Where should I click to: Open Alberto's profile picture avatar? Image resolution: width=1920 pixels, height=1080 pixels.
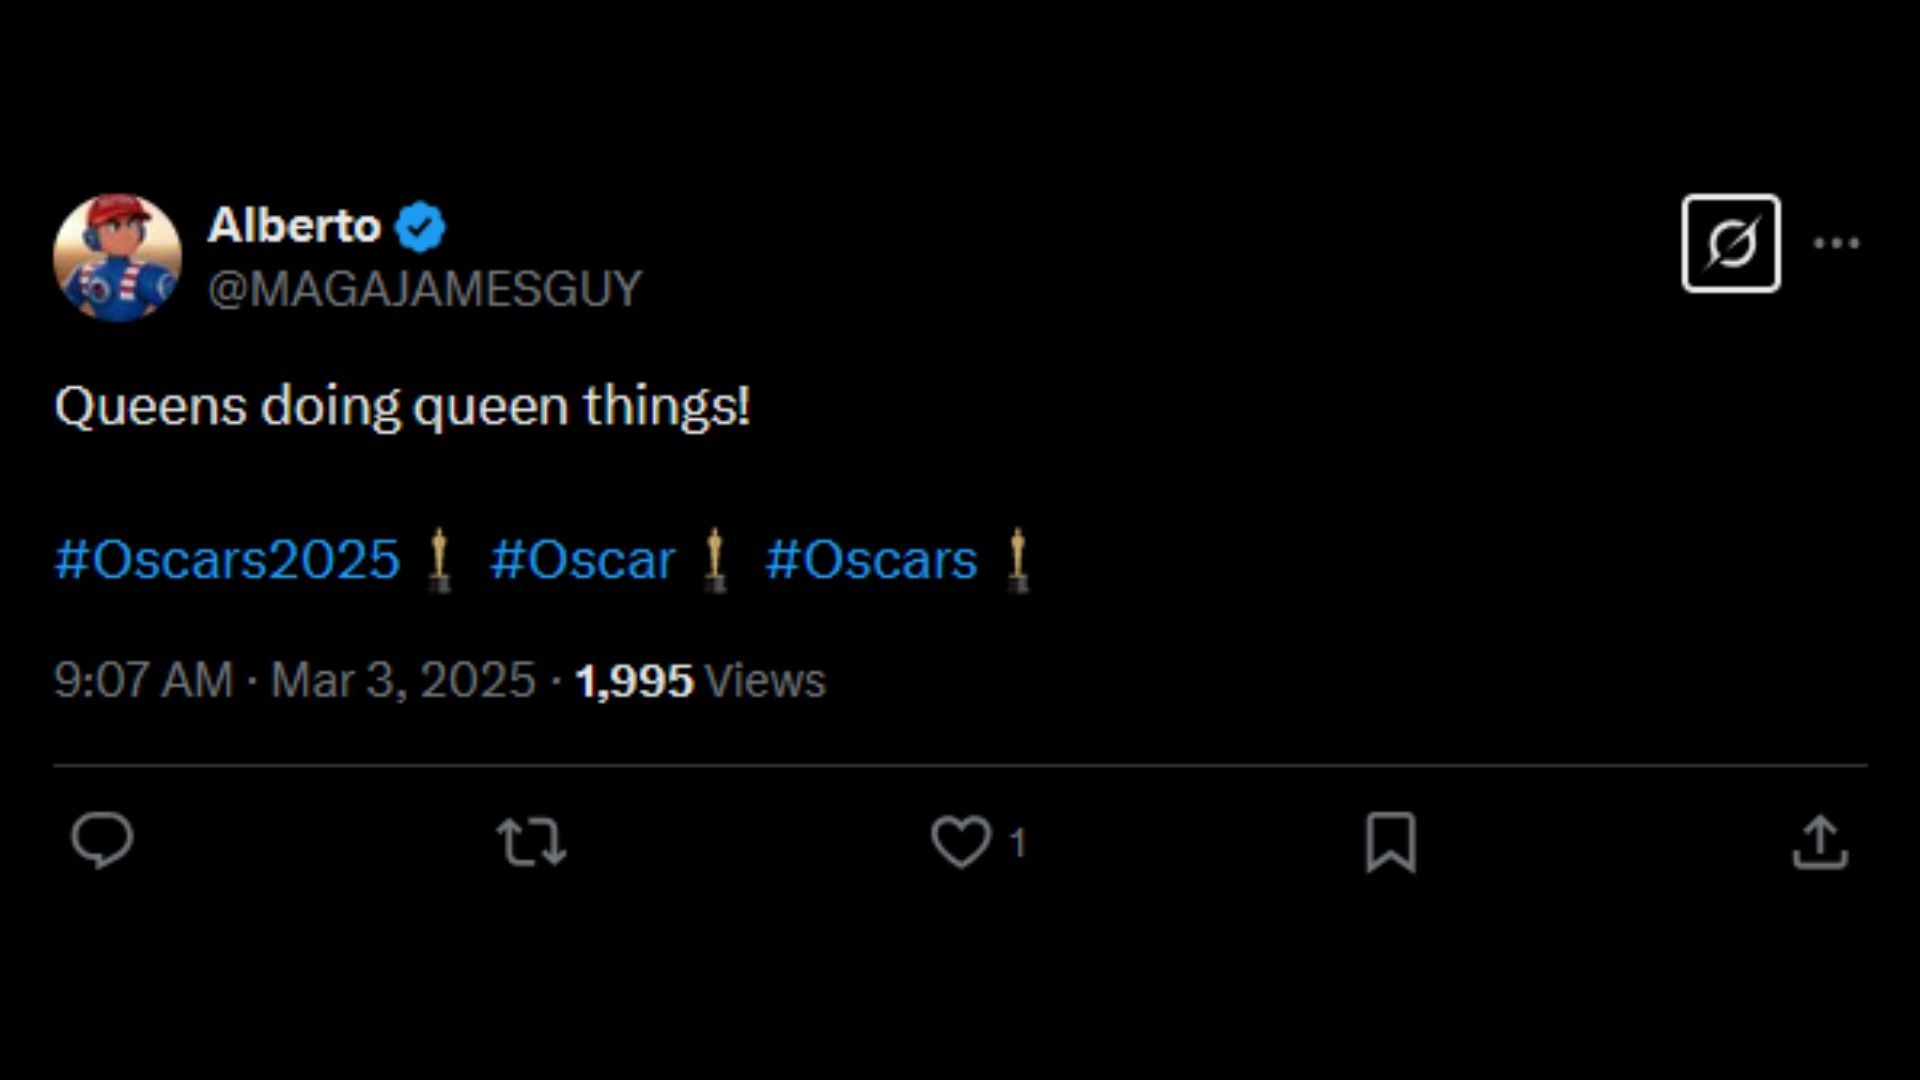[117, 258]
